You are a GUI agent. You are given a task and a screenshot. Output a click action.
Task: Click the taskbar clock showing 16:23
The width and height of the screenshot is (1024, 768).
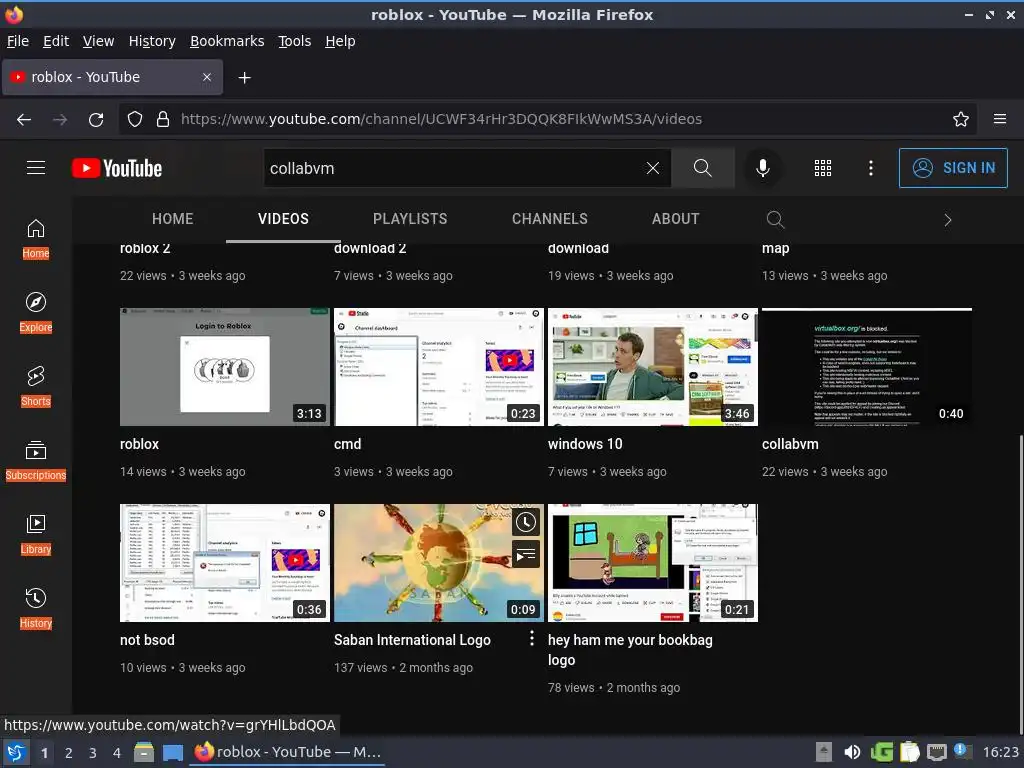point(1000,752)
